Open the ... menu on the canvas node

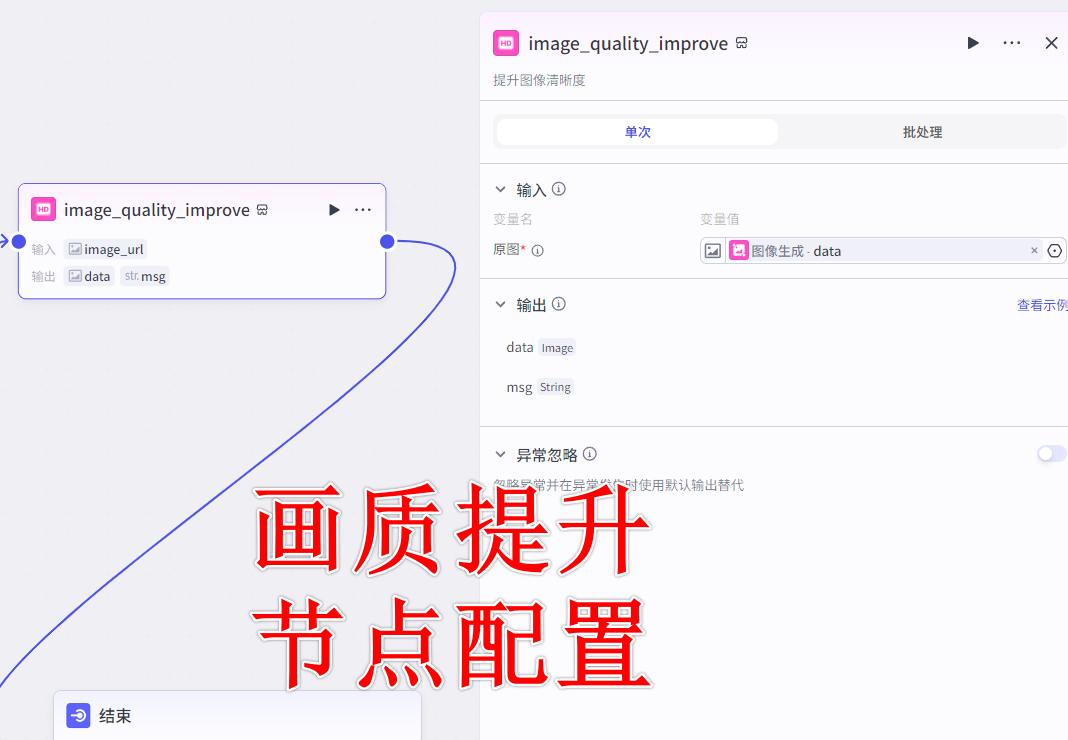pos(363,209)
